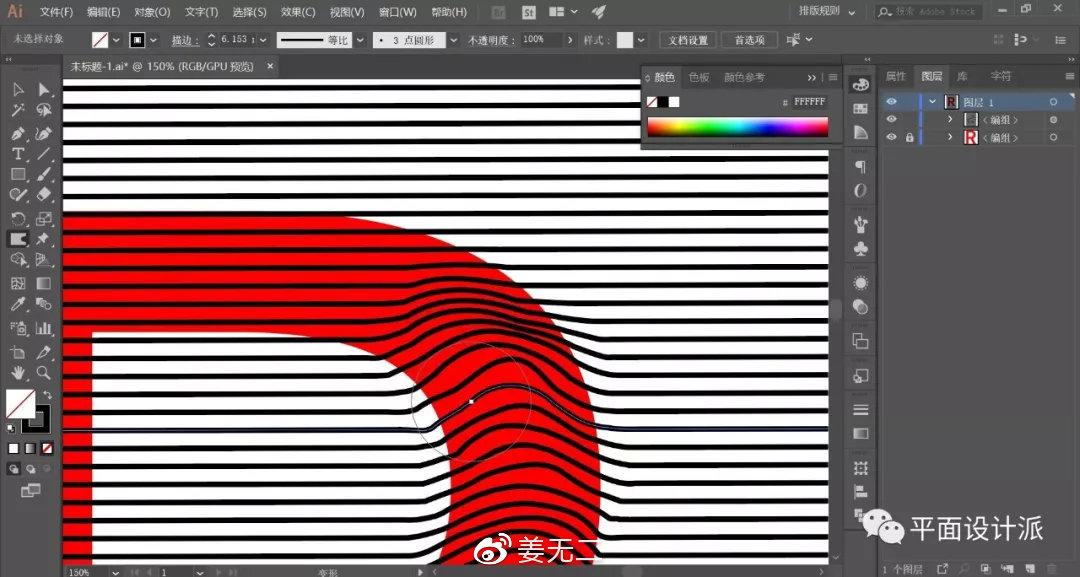The image size is (1080, 577).
Task: Hide 图层 1 with its eye toggle
Action: [x=891, y=101]
